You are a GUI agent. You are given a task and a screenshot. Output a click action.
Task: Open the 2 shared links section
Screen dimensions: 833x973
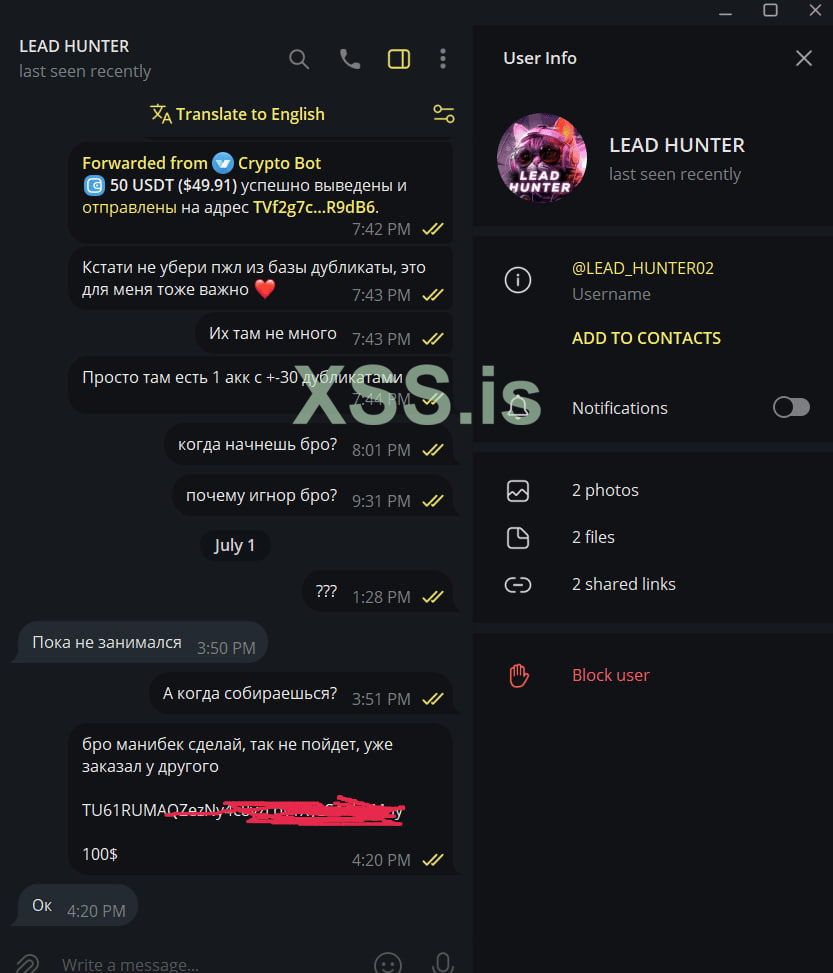point(652,585)
